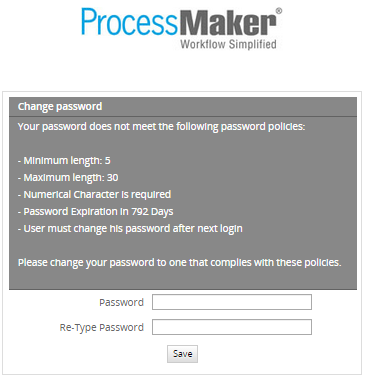Click the Change password header
365x381 pixels.
[x=60, y=106]
